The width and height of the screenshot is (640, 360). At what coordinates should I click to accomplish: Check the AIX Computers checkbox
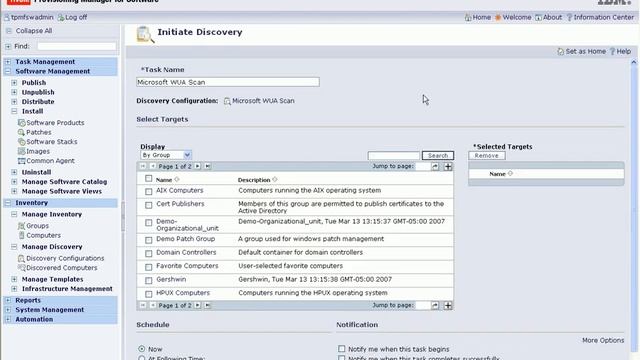point(149,191)
